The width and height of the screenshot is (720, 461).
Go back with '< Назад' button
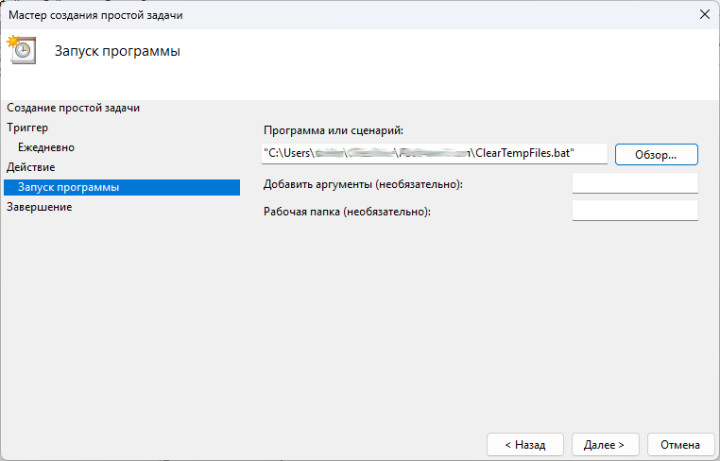(x=525, y=443)
